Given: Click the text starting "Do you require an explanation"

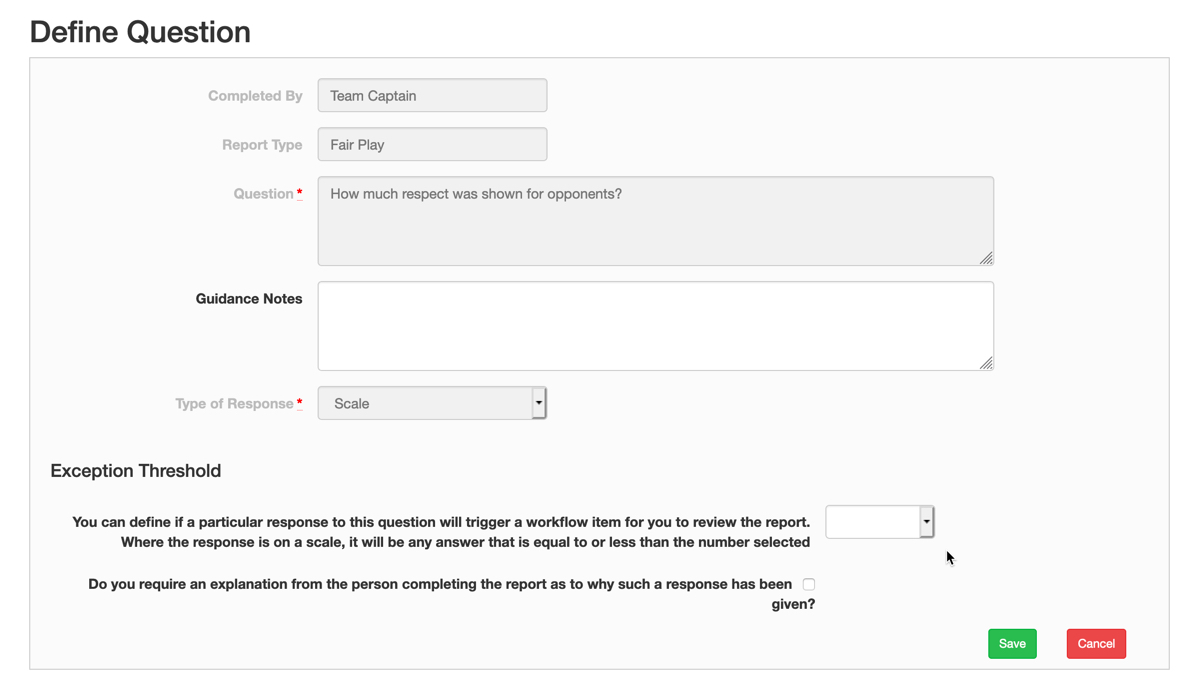Looking at the screenshot, I should click(x=451, y=594).
